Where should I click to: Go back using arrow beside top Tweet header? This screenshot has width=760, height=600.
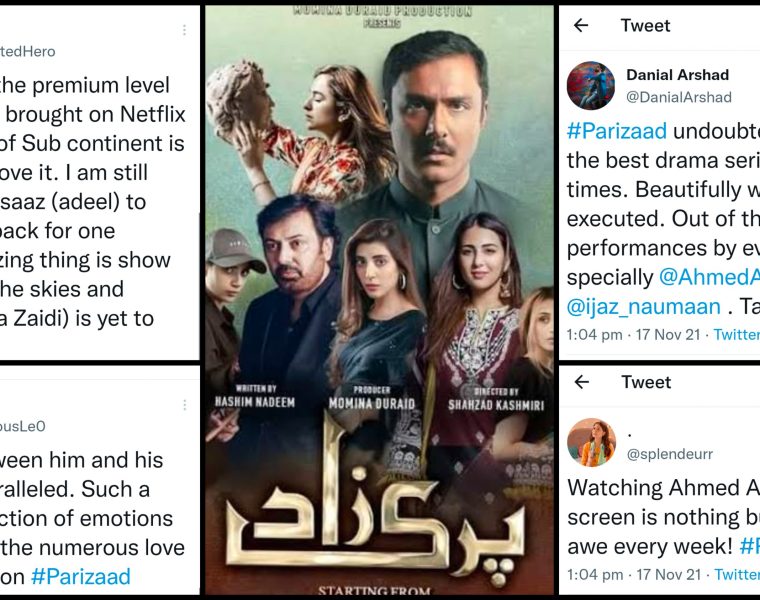[581, 26]
